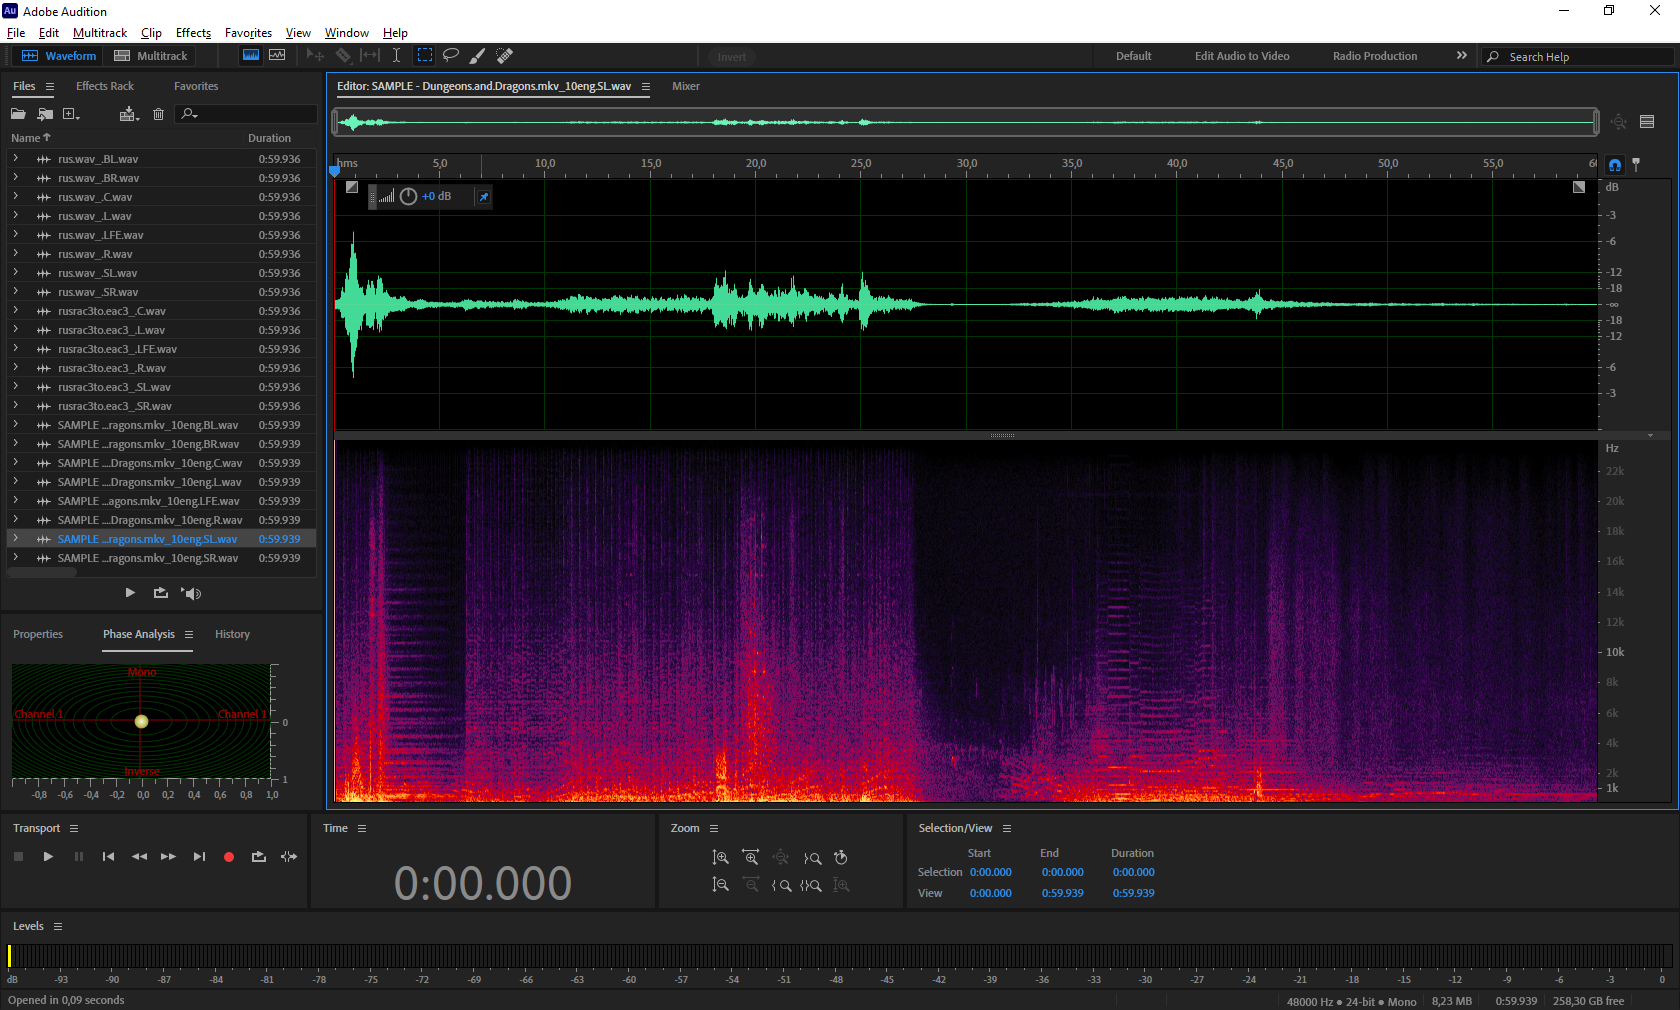Show spectral pitch display
The width and height of the screenshot is (1680, 1010).
click(277, 56)
